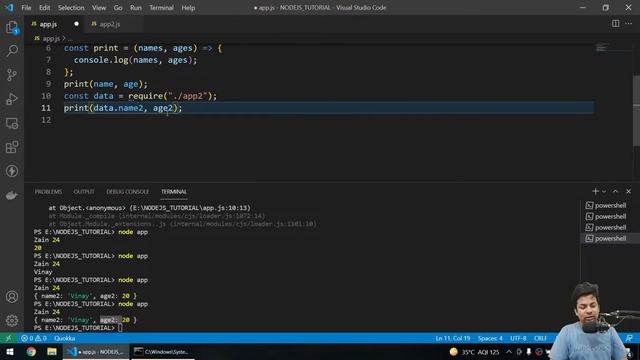
Task: Open the Remote Explorer icon in activity bar
Action: click(12, 123)
